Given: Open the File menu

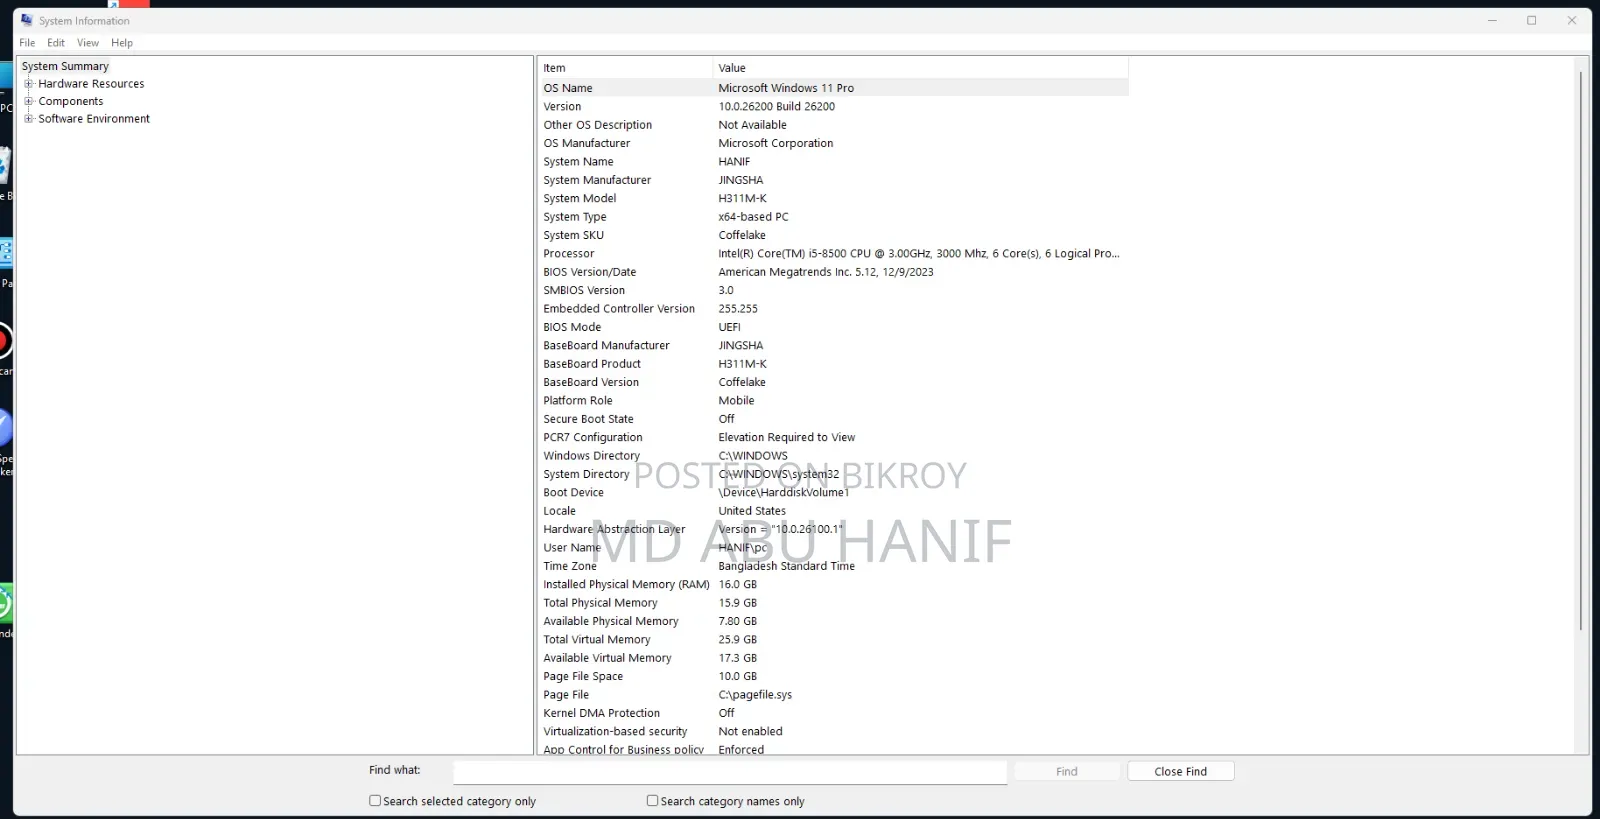Looking at the screenshot, I should tap(27, 43).
